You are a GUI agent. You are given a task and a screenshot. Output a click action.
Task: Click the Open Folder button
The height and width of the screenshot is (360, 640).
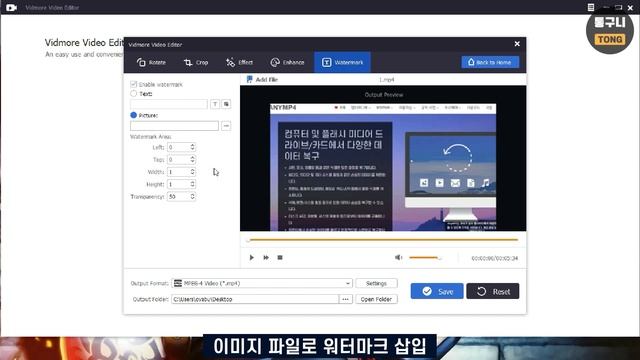click(376, 299)
